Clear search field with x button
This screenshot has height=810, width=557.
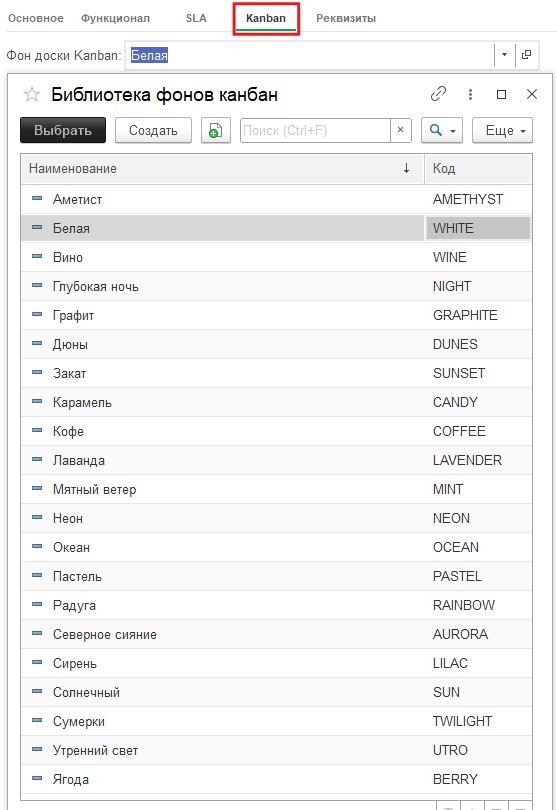(400, 130)
